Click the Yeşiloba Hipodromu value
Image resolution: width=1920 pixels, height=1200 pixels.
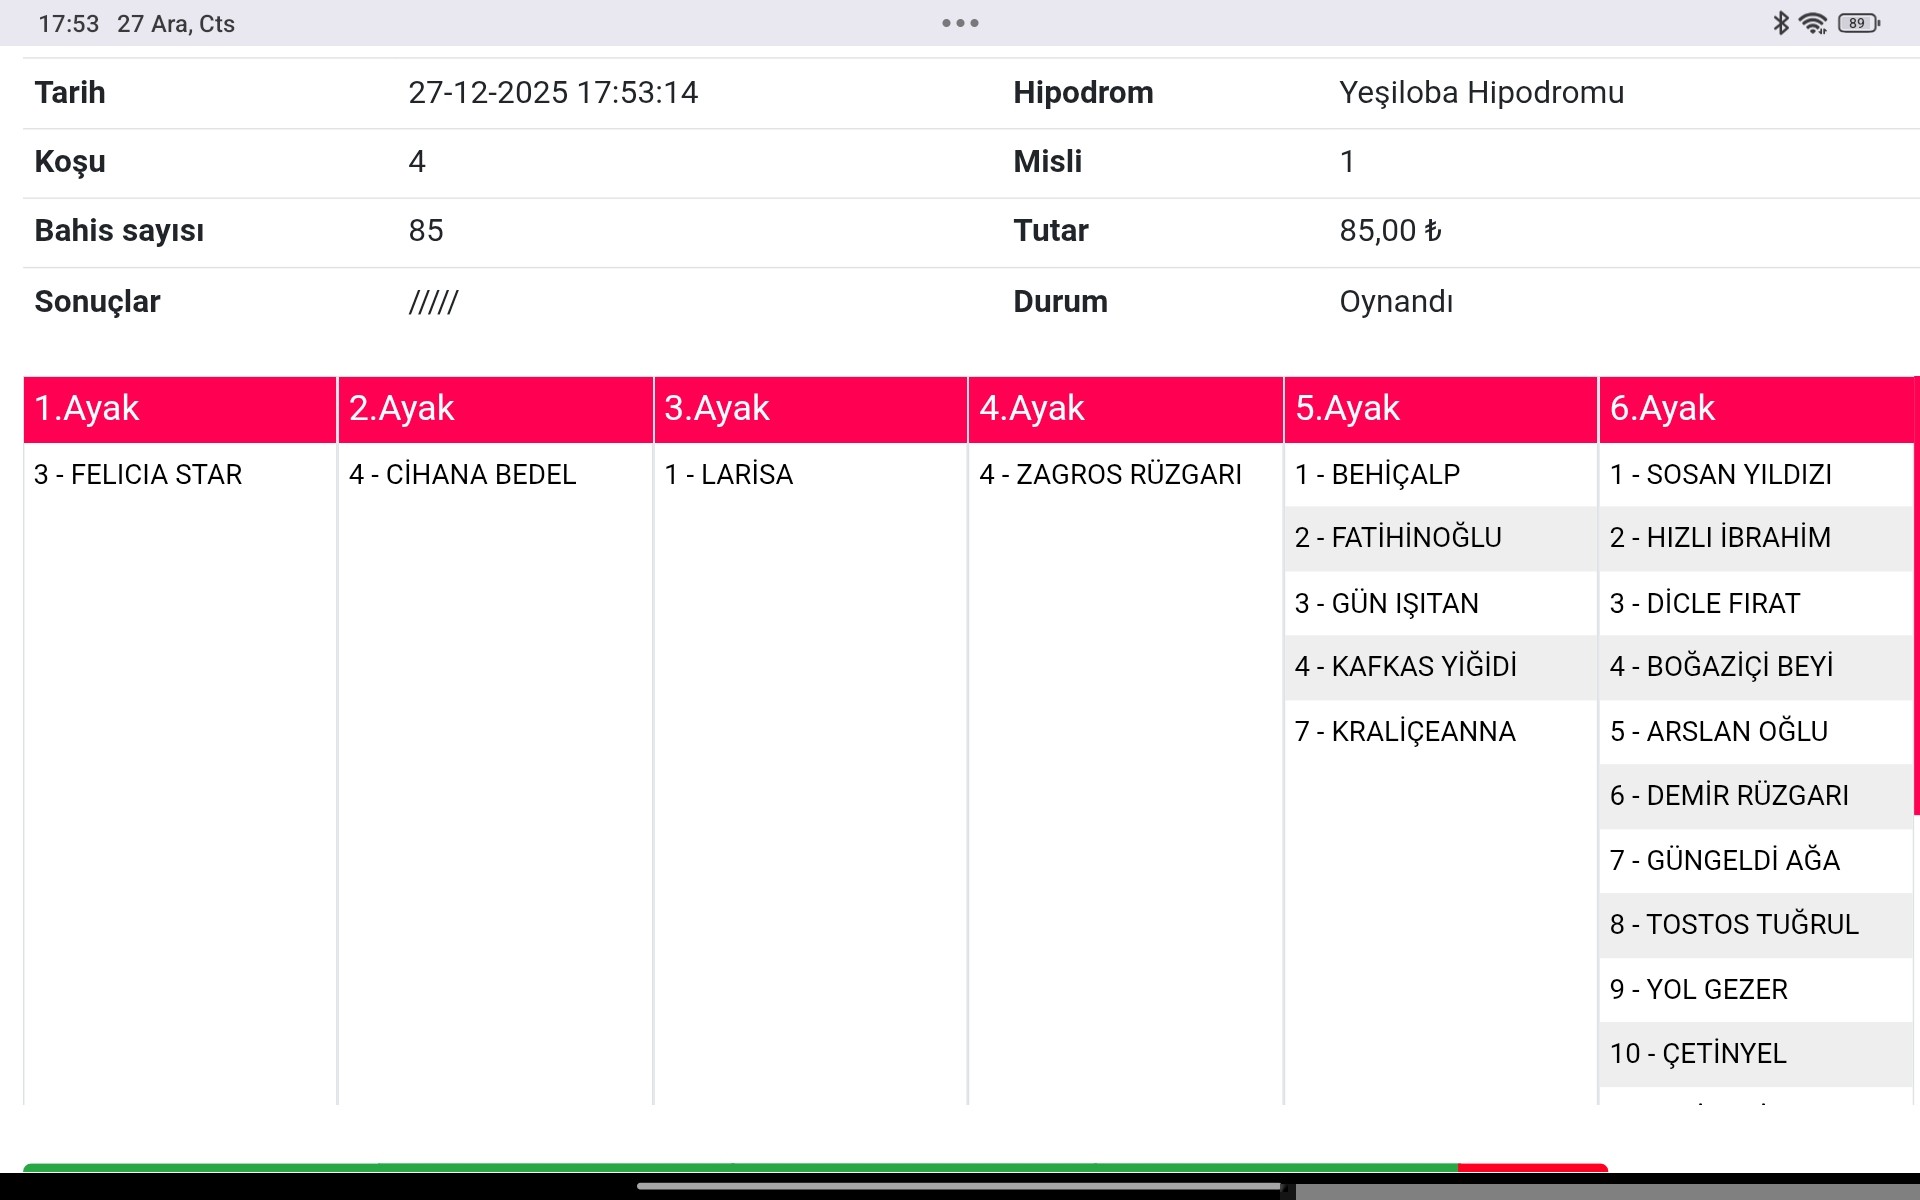point(1481,93)
